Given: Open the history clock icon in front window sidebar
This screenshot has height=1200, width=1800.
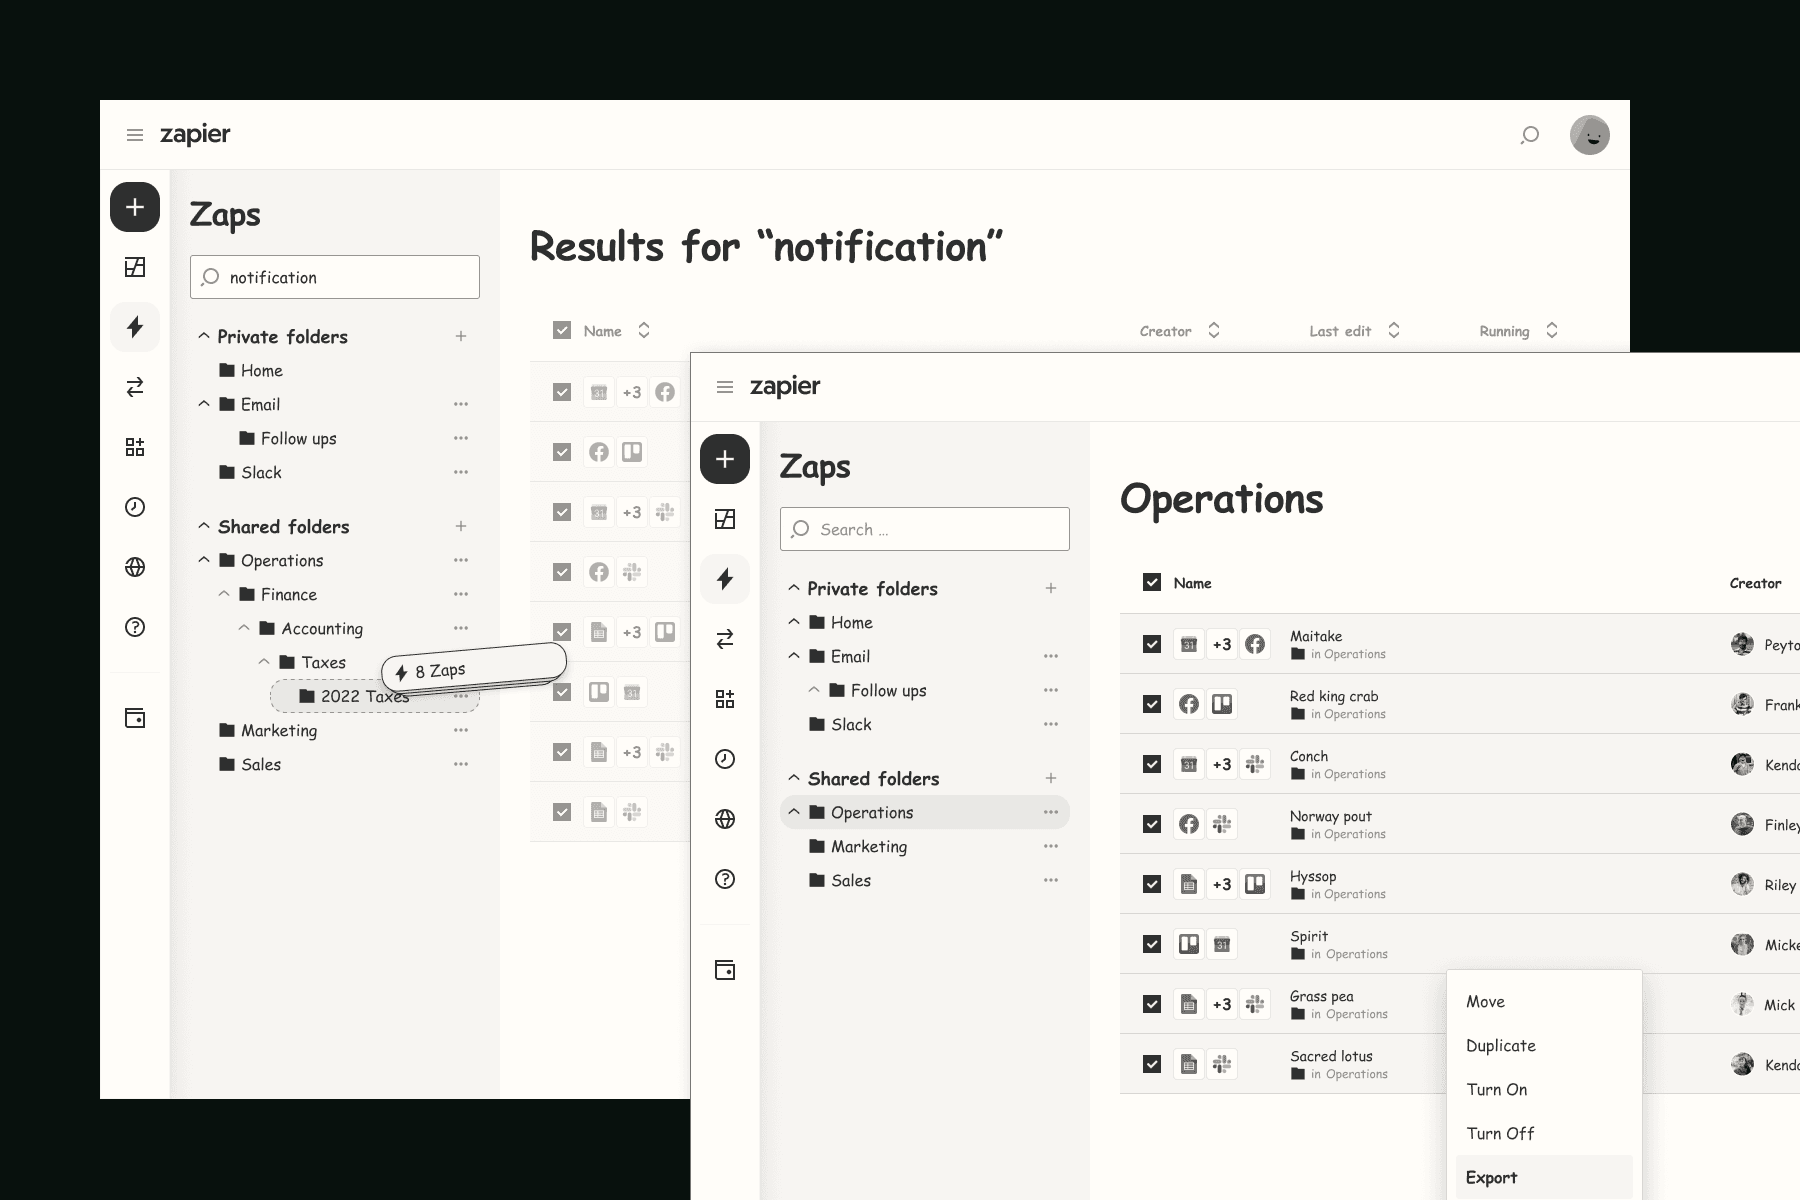Looking at the screenshot, I should coord(725,759).
